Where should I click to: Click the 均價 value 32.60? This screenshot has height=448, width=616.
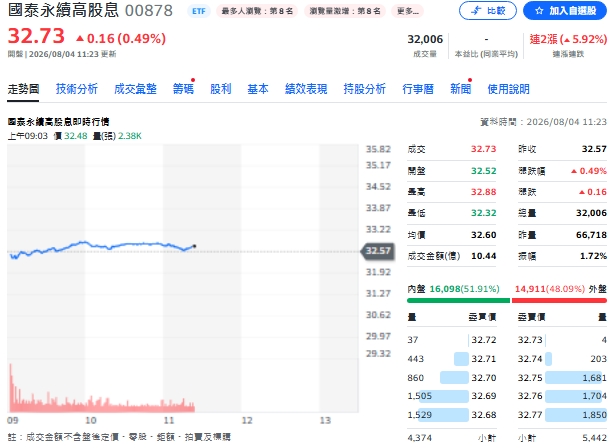[483, 235]
